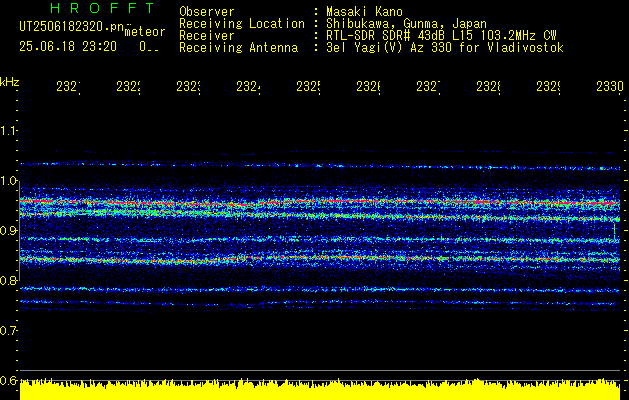Click the "Observer" field label
Viewport: 629px width, 400px height.
pos(207,12)
